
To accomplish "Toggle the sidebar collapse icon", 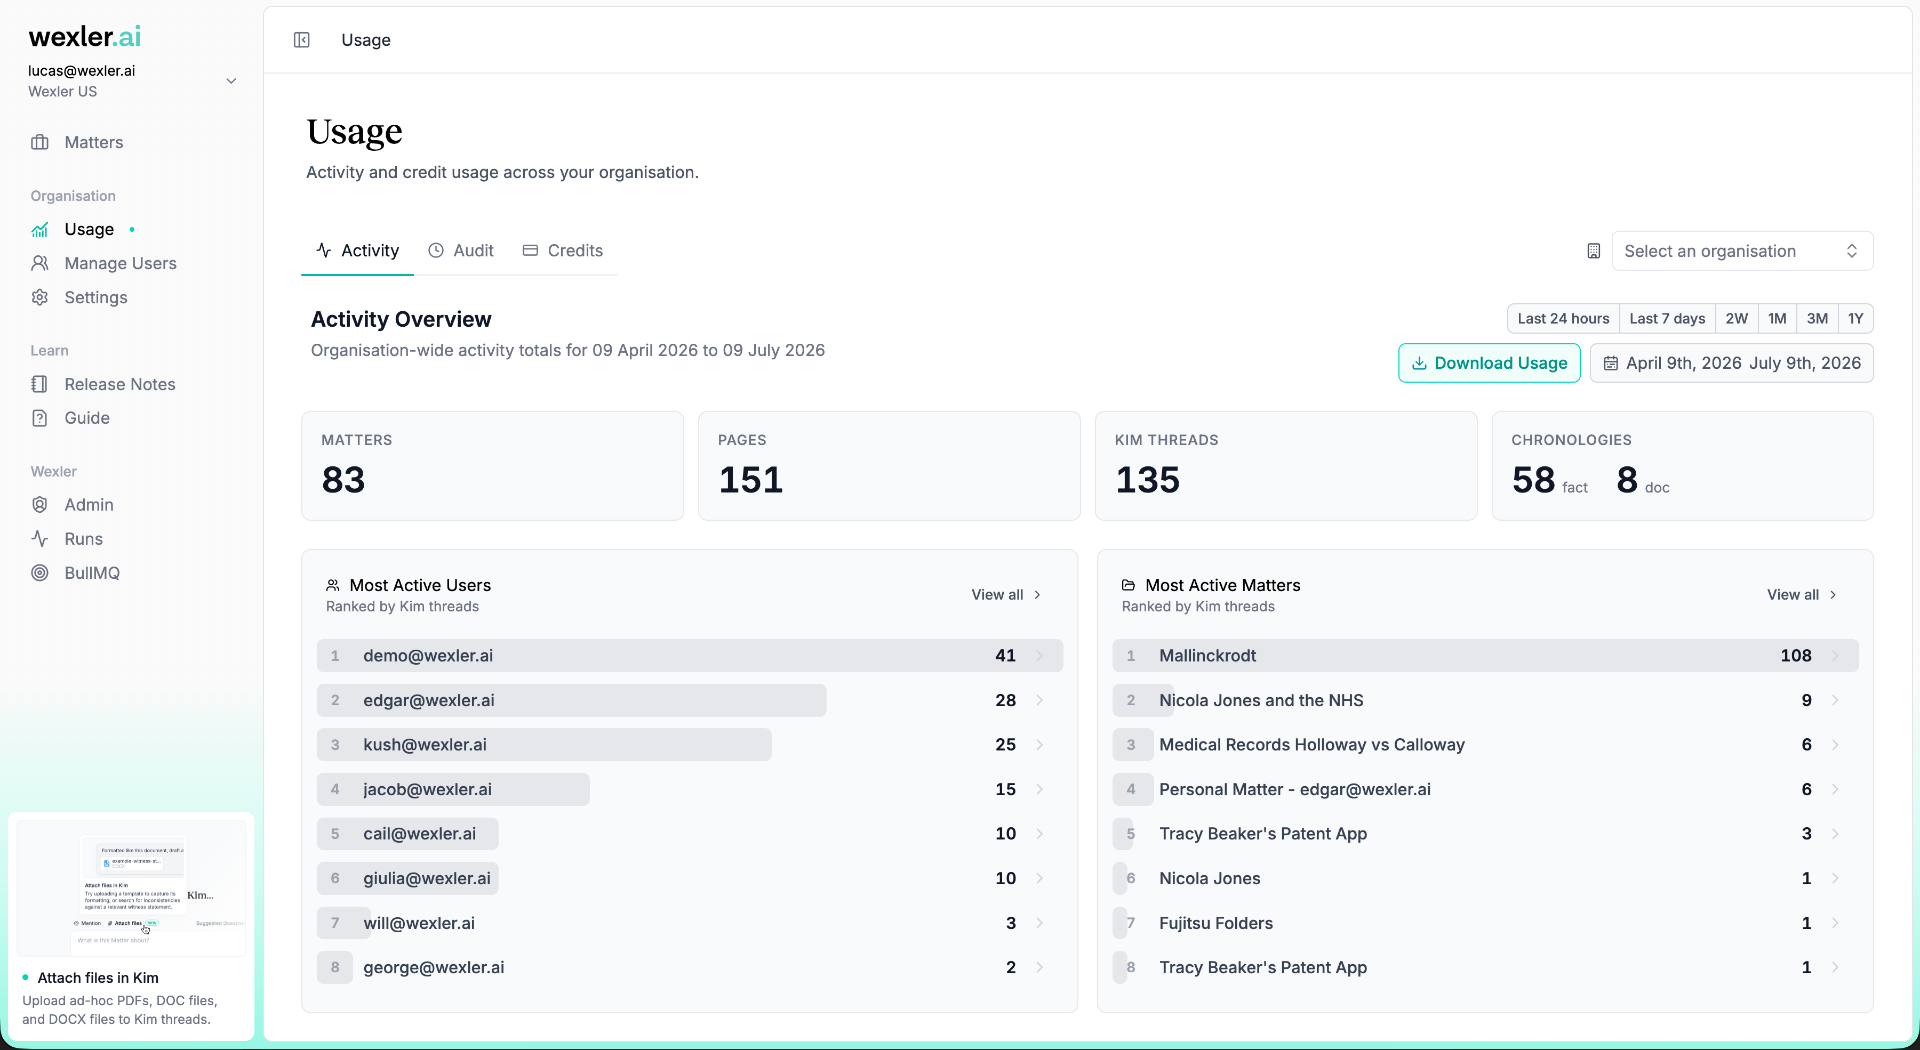I will point(301,40).
